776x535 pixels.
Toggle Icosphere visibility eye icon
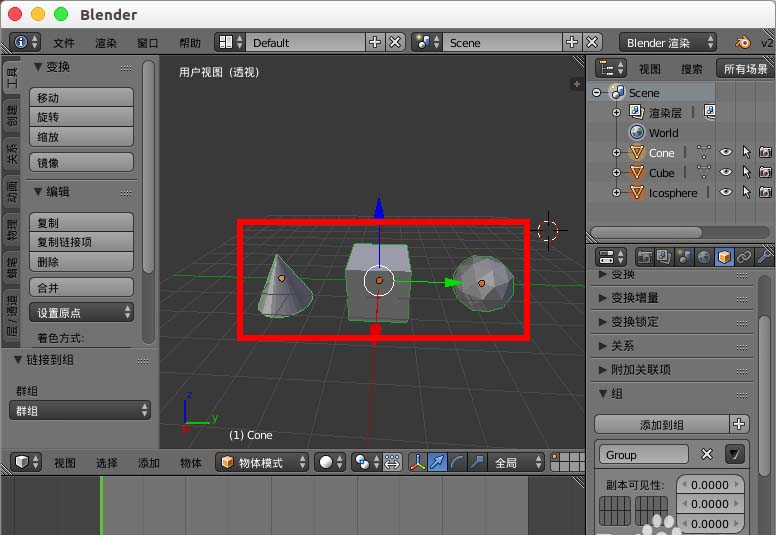point(726,192)
